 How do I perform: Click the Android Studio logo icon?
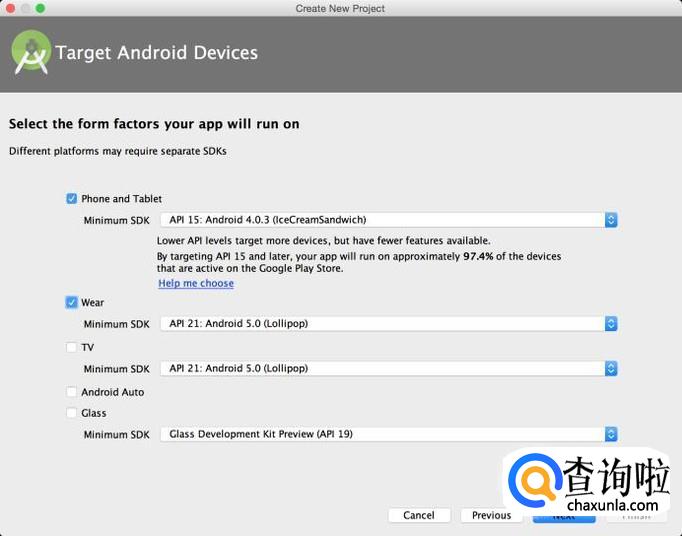pos(31,52)
